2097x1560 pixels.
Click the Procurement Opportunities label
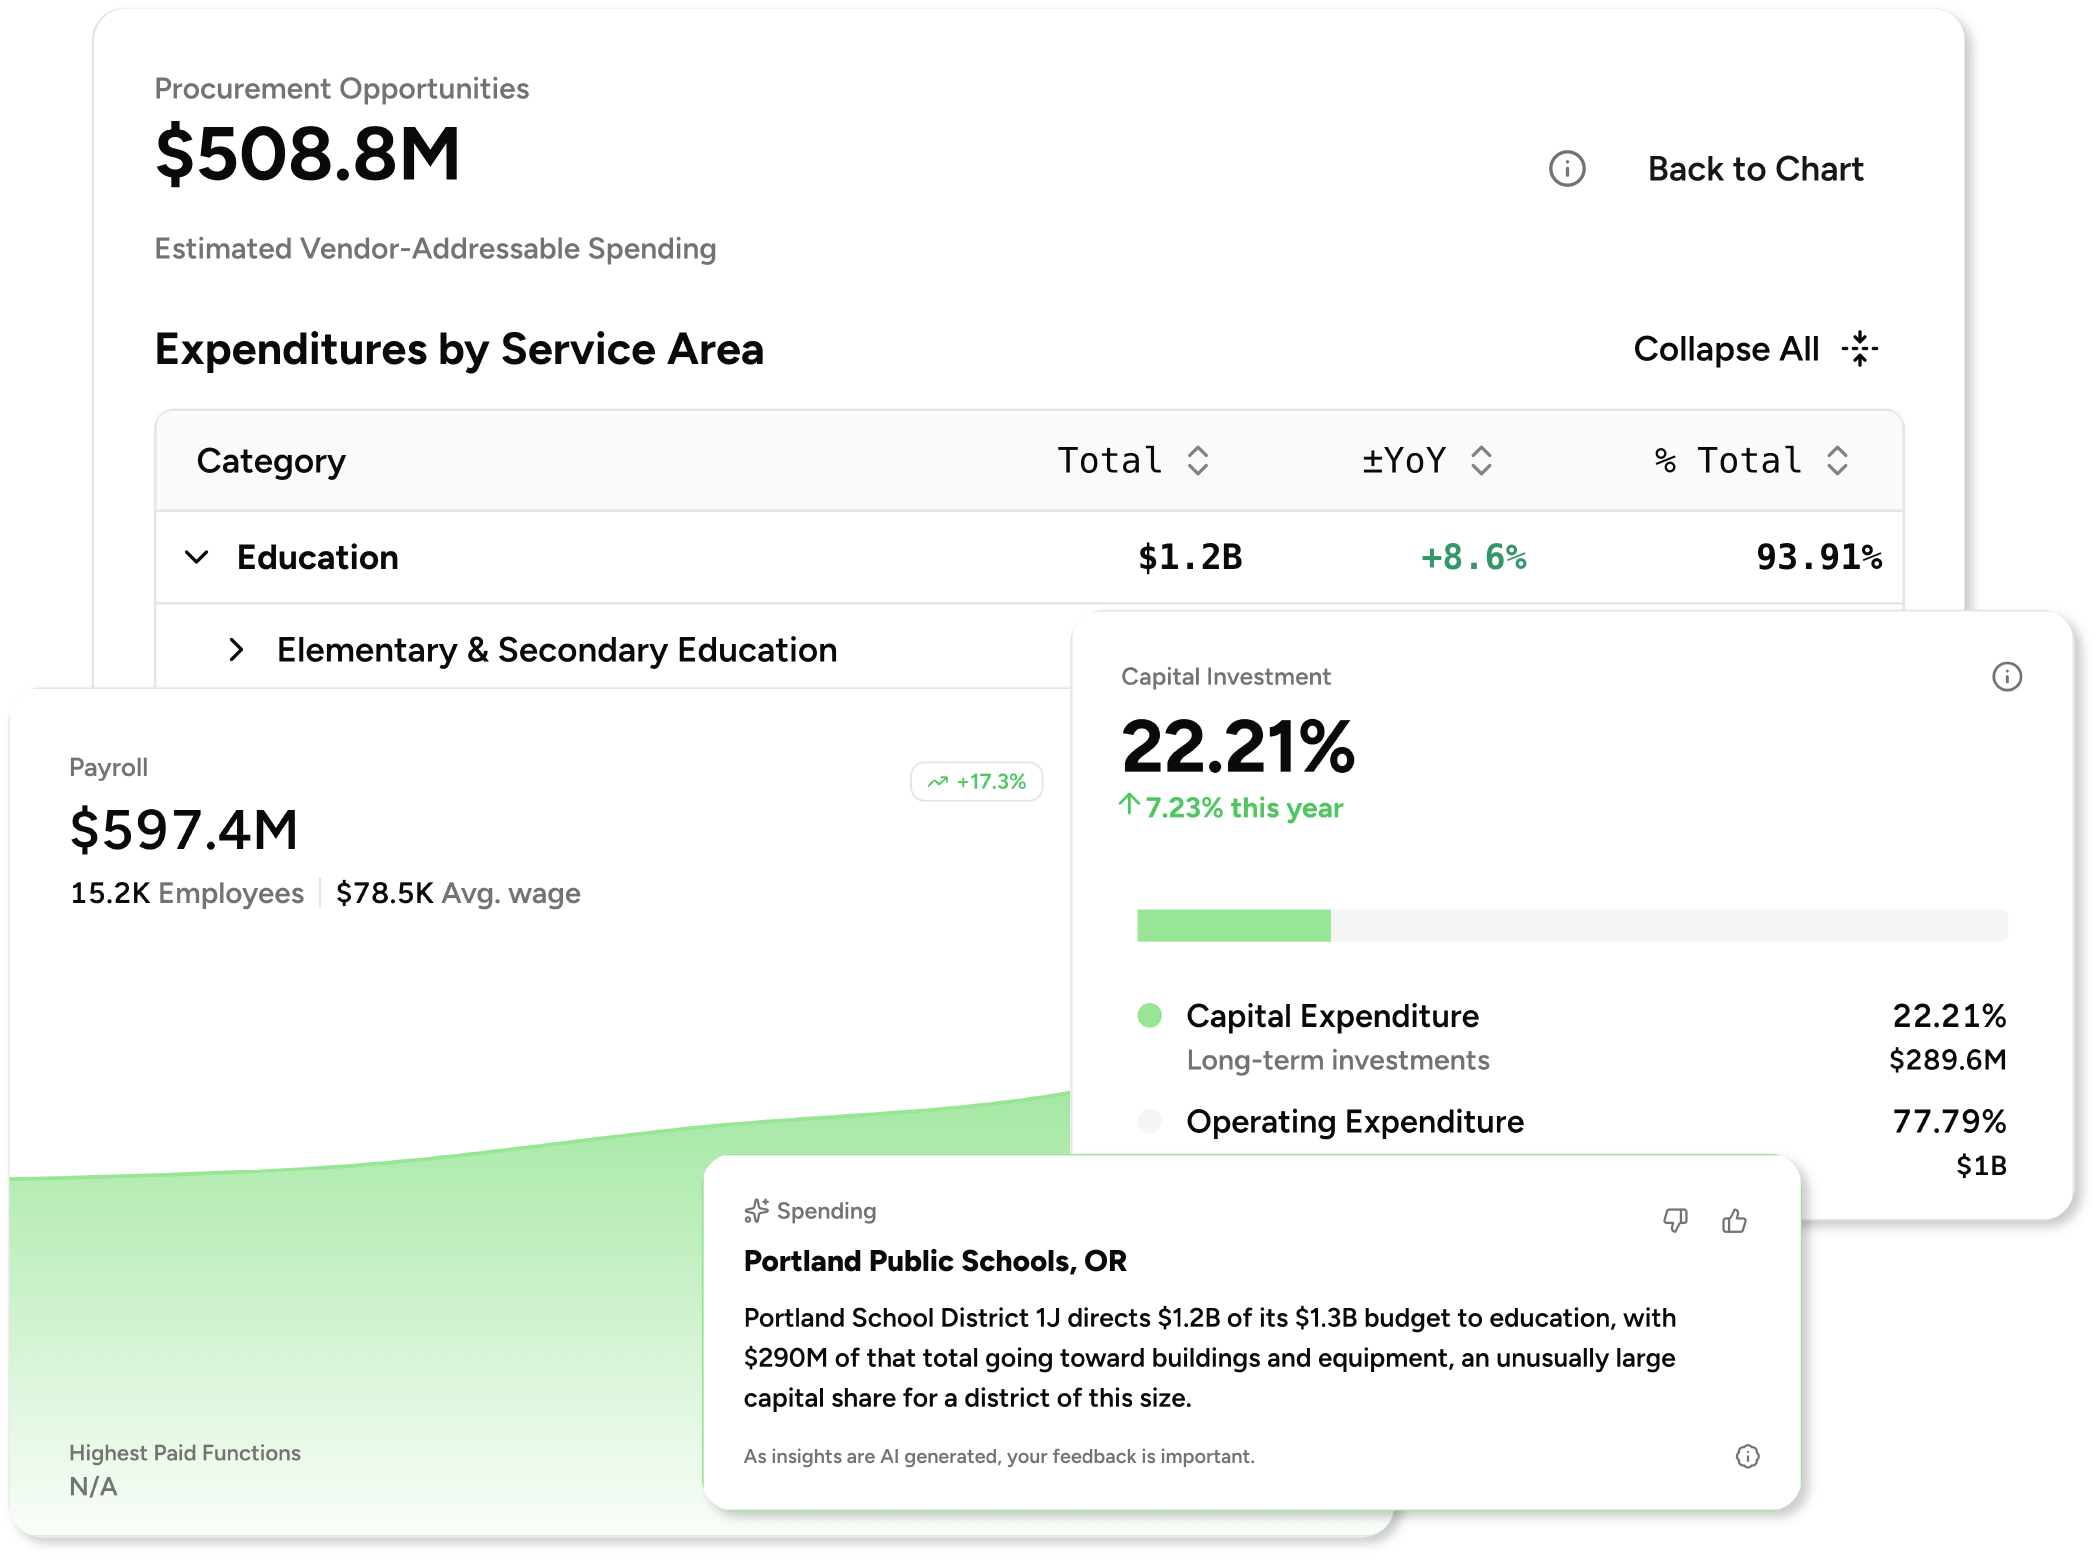[x=341, y=89]
